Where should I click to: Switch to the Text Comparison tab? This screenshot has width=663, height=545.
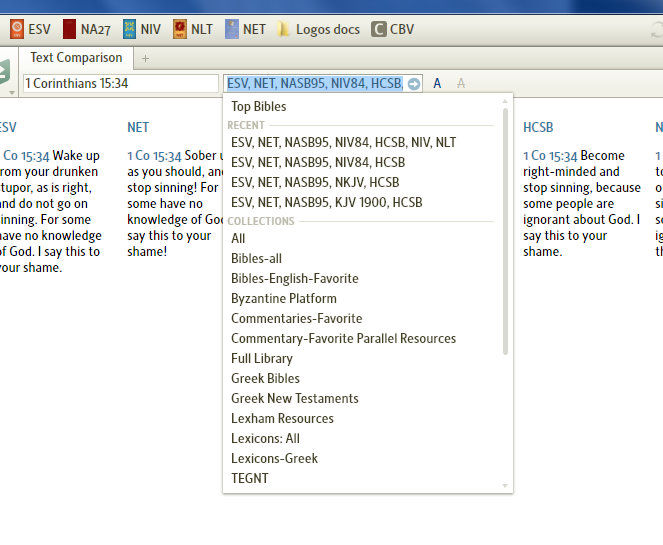click(76, 58)
